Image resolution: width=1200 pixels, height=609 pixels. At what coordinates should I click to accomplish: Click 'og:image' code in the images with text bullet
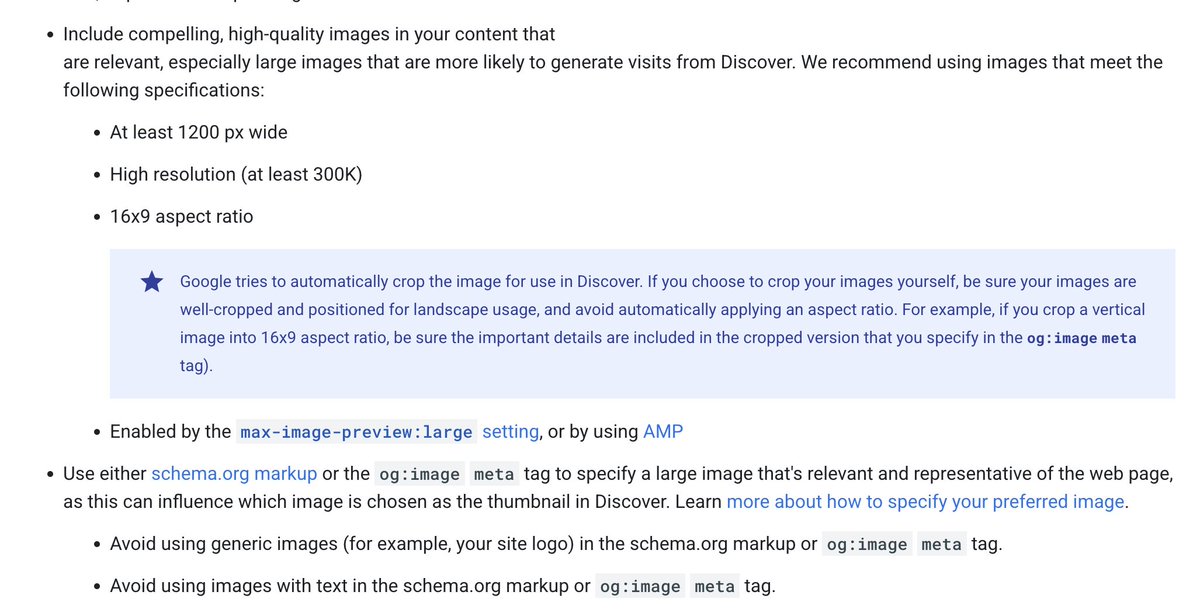(x=640, y=587)
